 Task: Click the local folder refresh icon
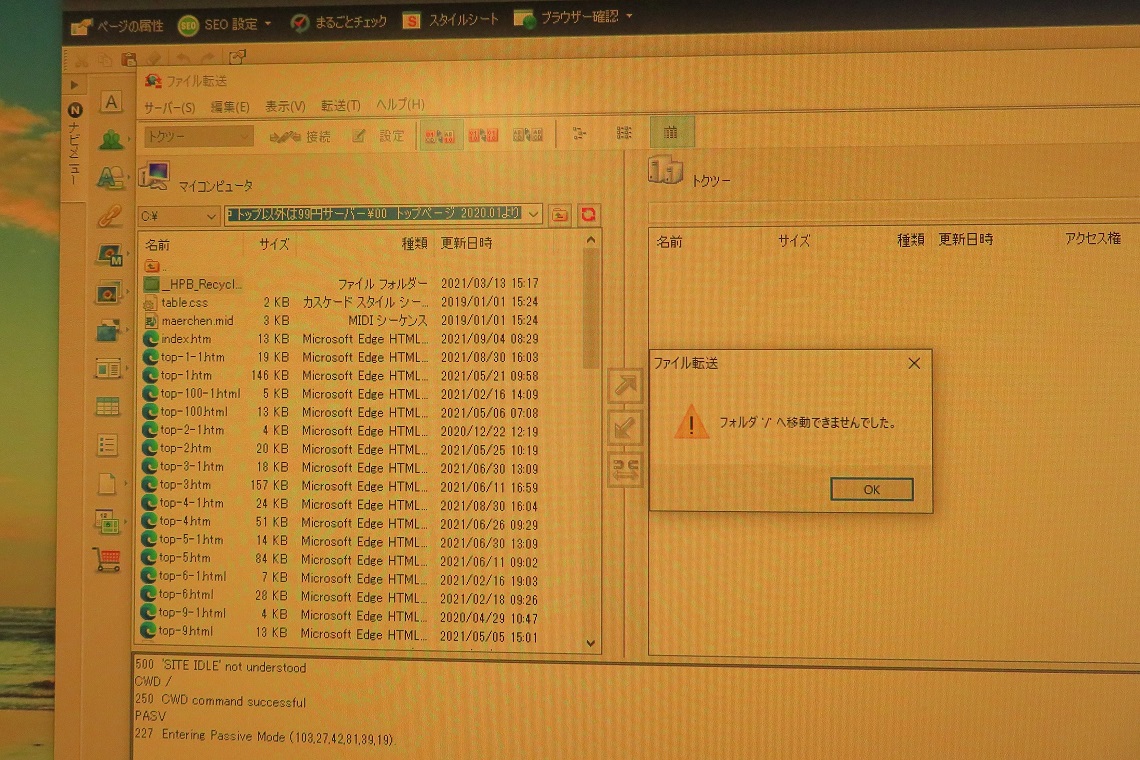pos(589,214)
